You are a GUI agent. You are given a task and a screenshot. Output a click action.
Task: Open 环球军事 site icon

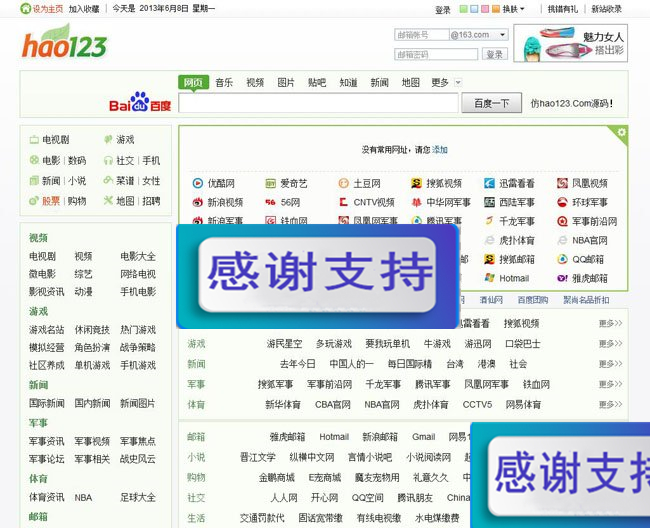(x=562, y=202)
